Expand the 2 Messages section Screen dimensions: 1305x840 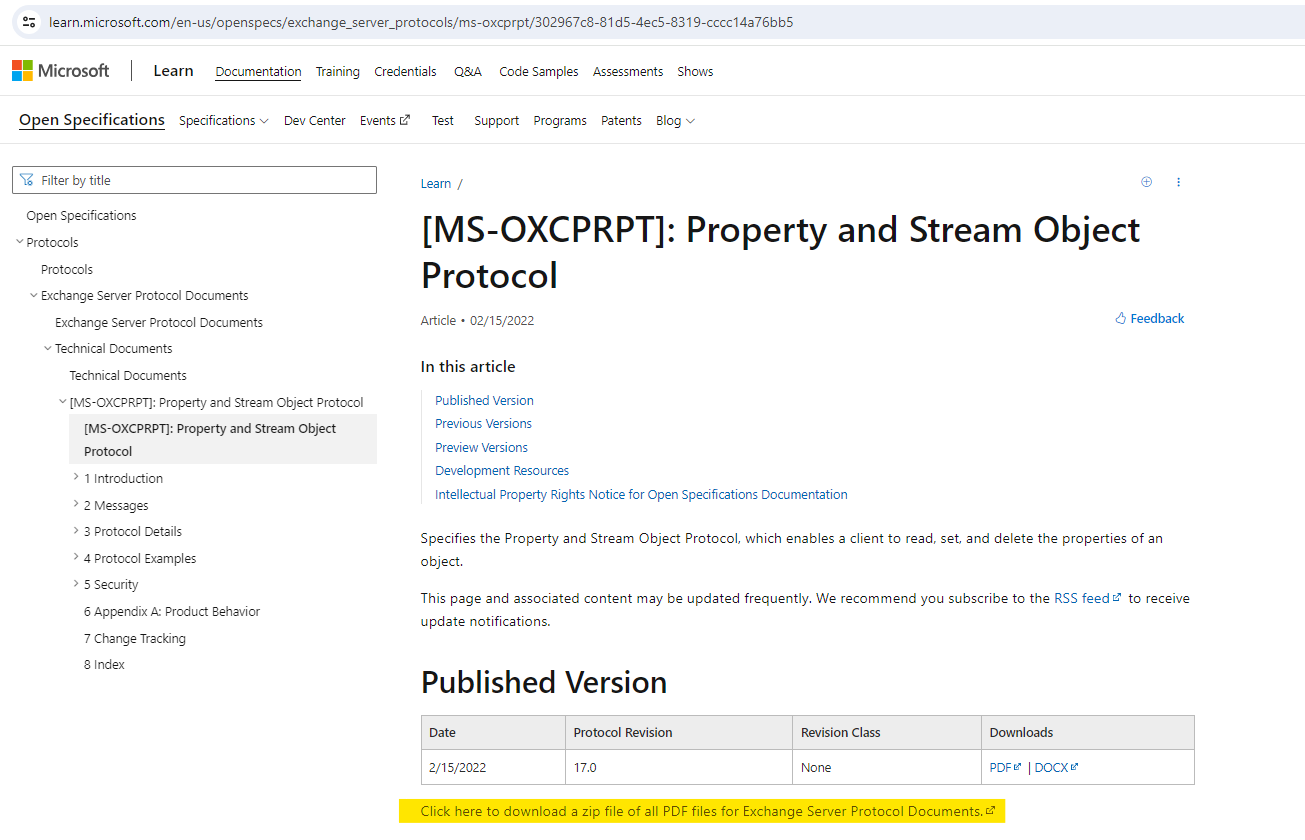(x=76, y=505)
